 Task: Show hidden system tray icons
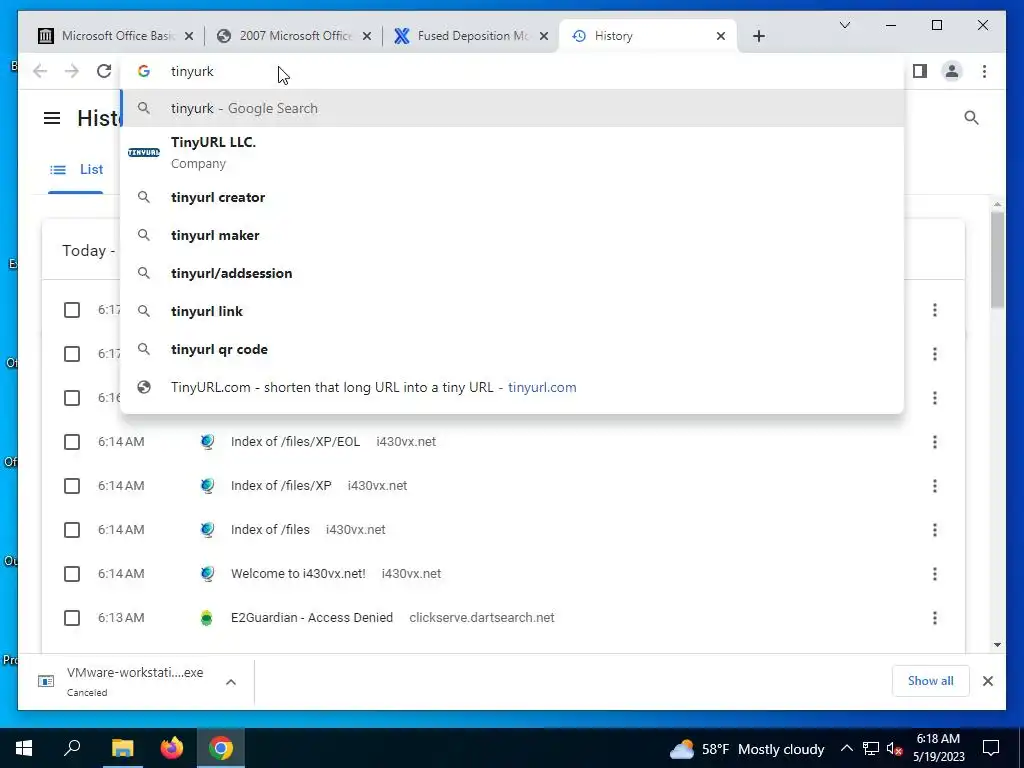coord(846,748)
